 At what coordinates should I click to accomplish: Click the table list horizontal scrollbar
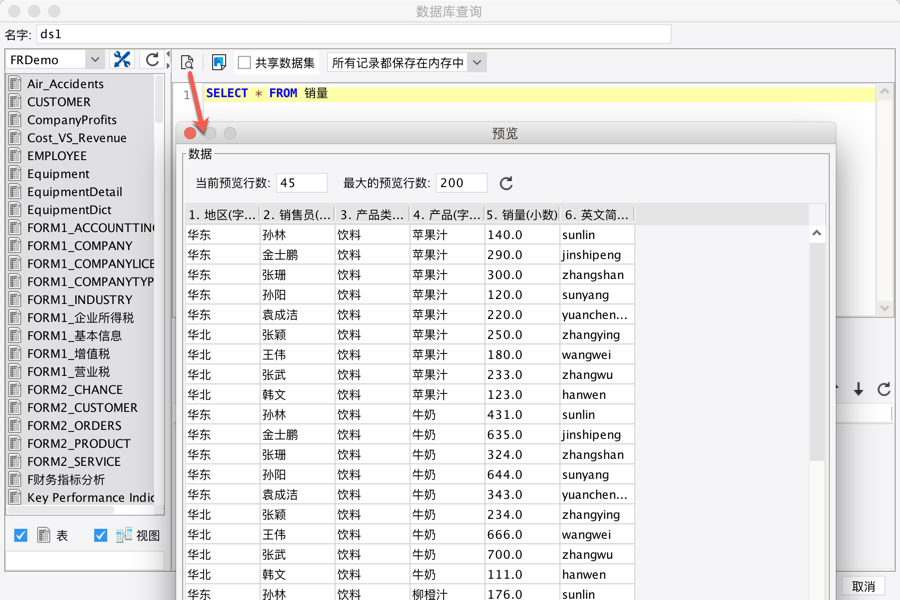pos(60,509)
